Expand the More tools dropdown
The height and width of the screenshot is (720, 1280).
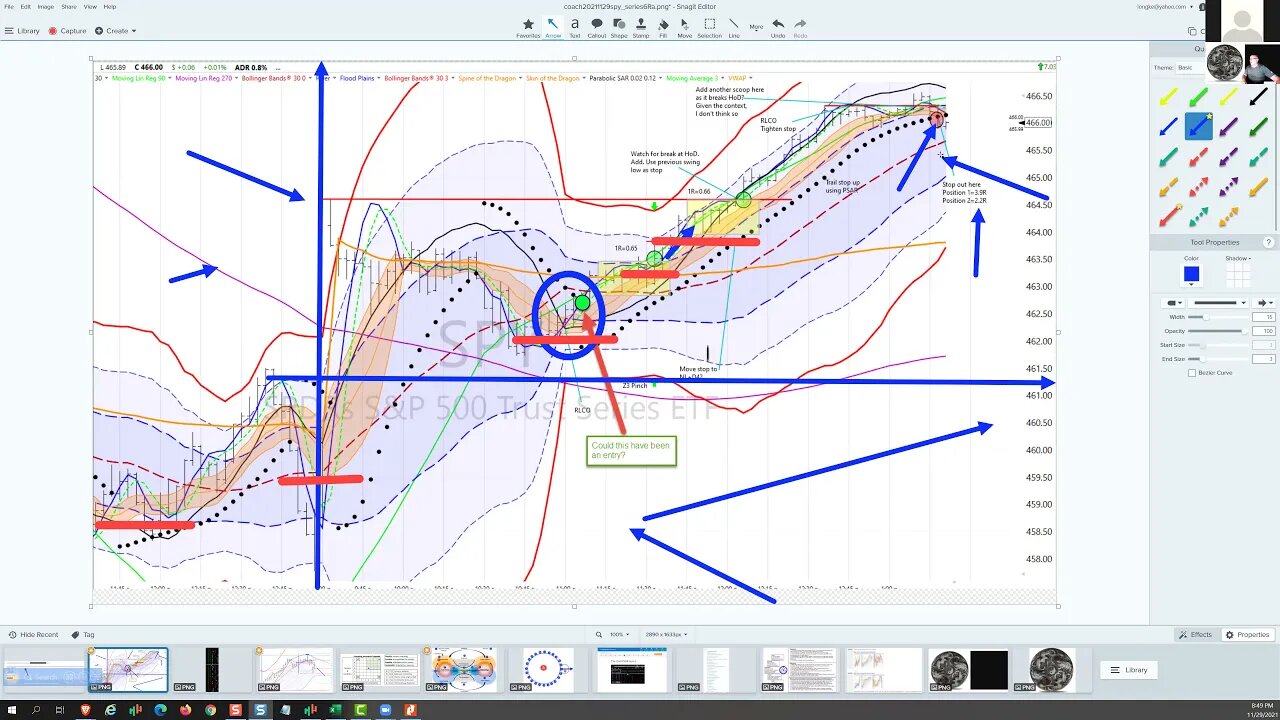pos(756,27)
